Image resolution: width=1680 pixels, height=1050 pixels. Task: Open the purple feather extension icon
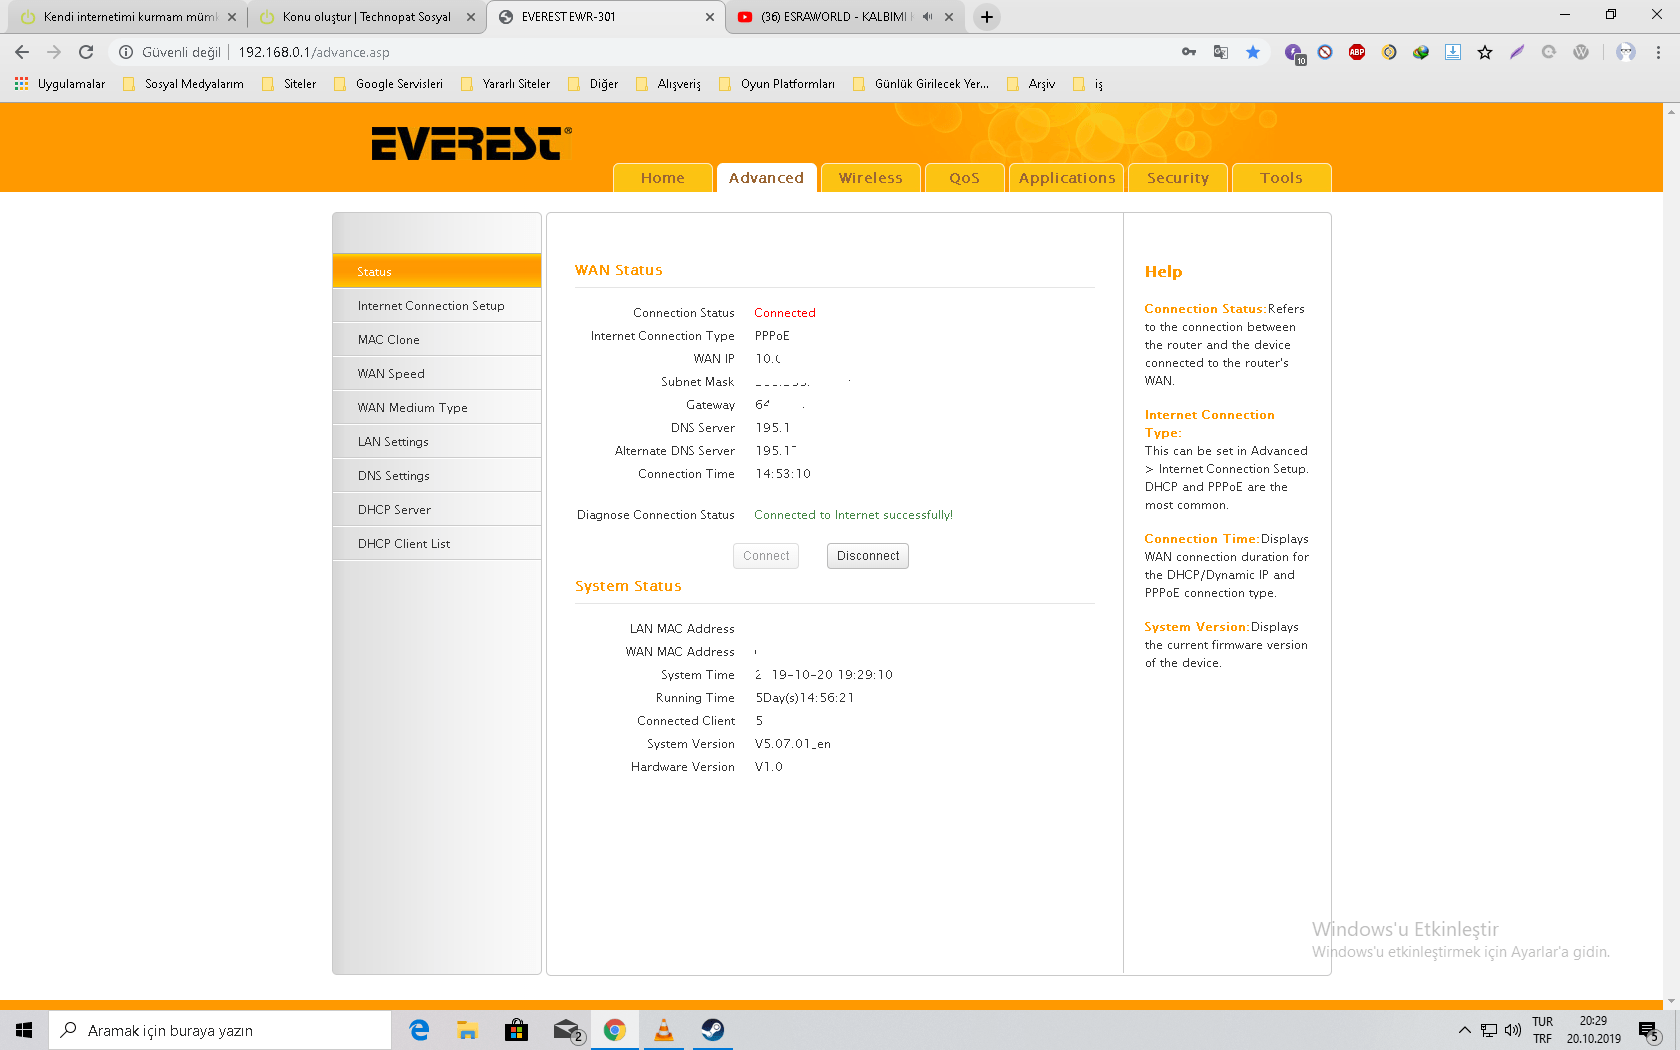point(1517,52)
